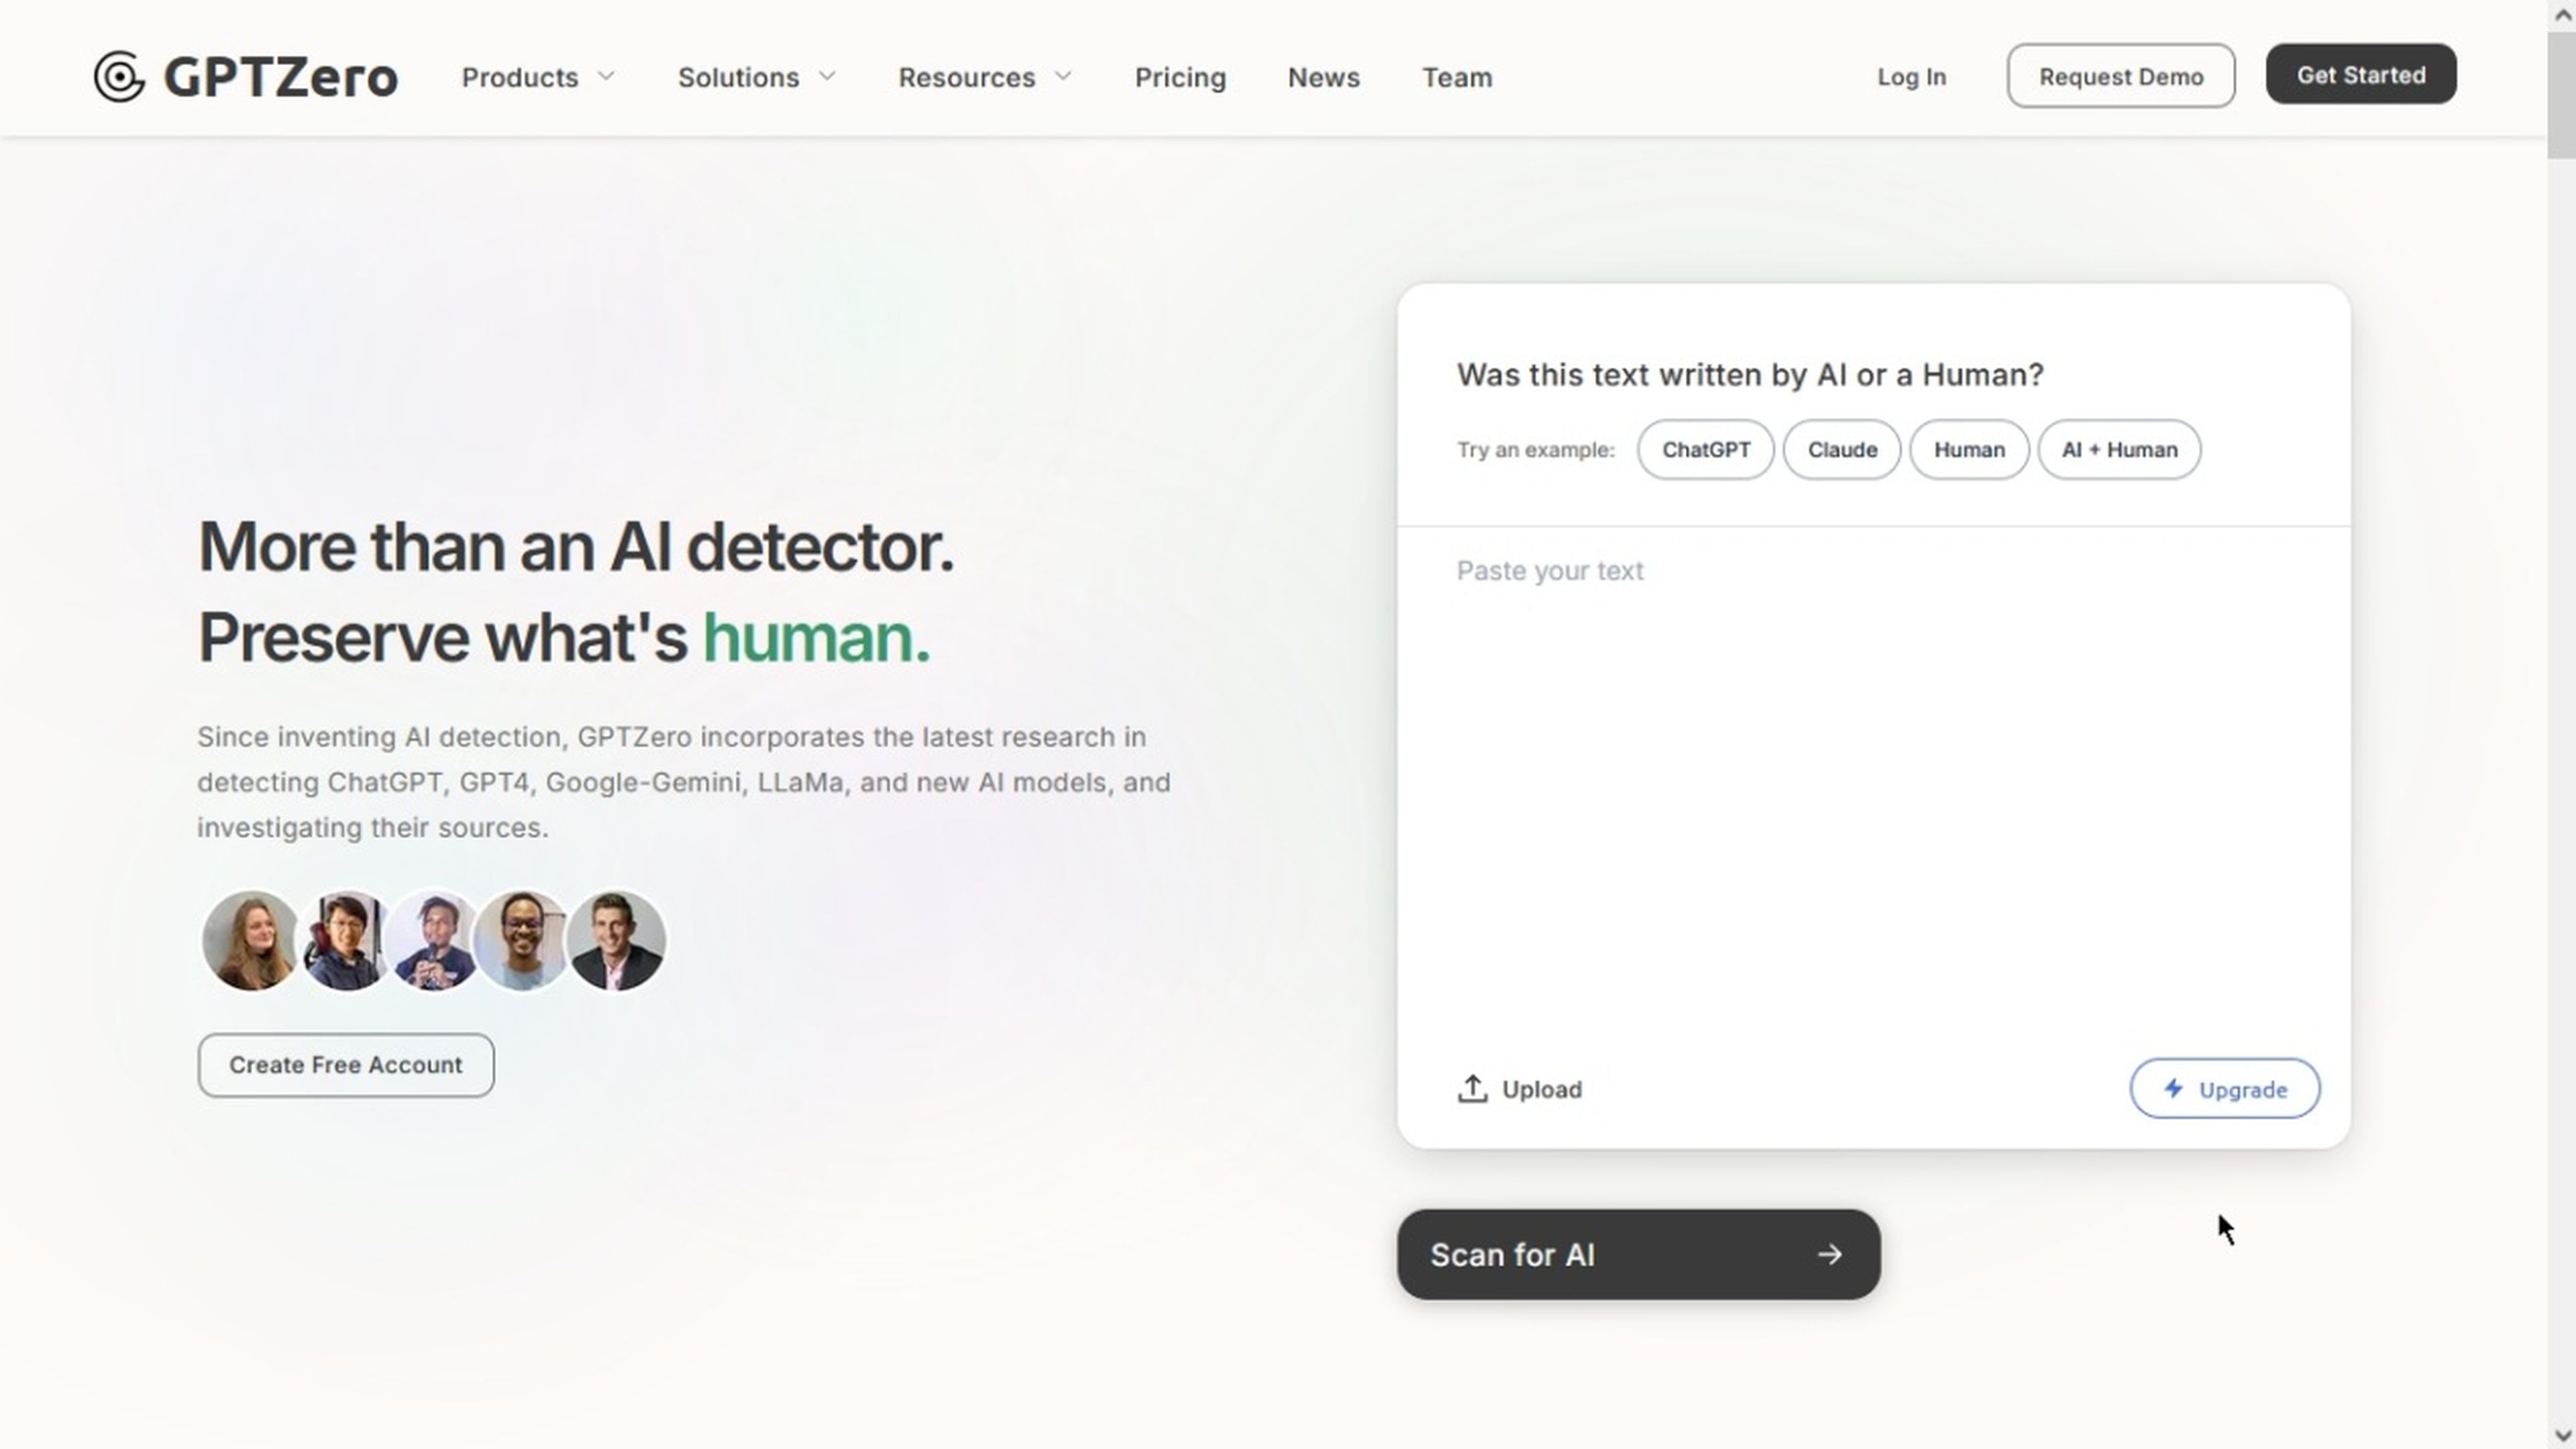Click the second avatar with glasses
Viewport: 2576px width, 1449px height.
[x=346, y=941]
